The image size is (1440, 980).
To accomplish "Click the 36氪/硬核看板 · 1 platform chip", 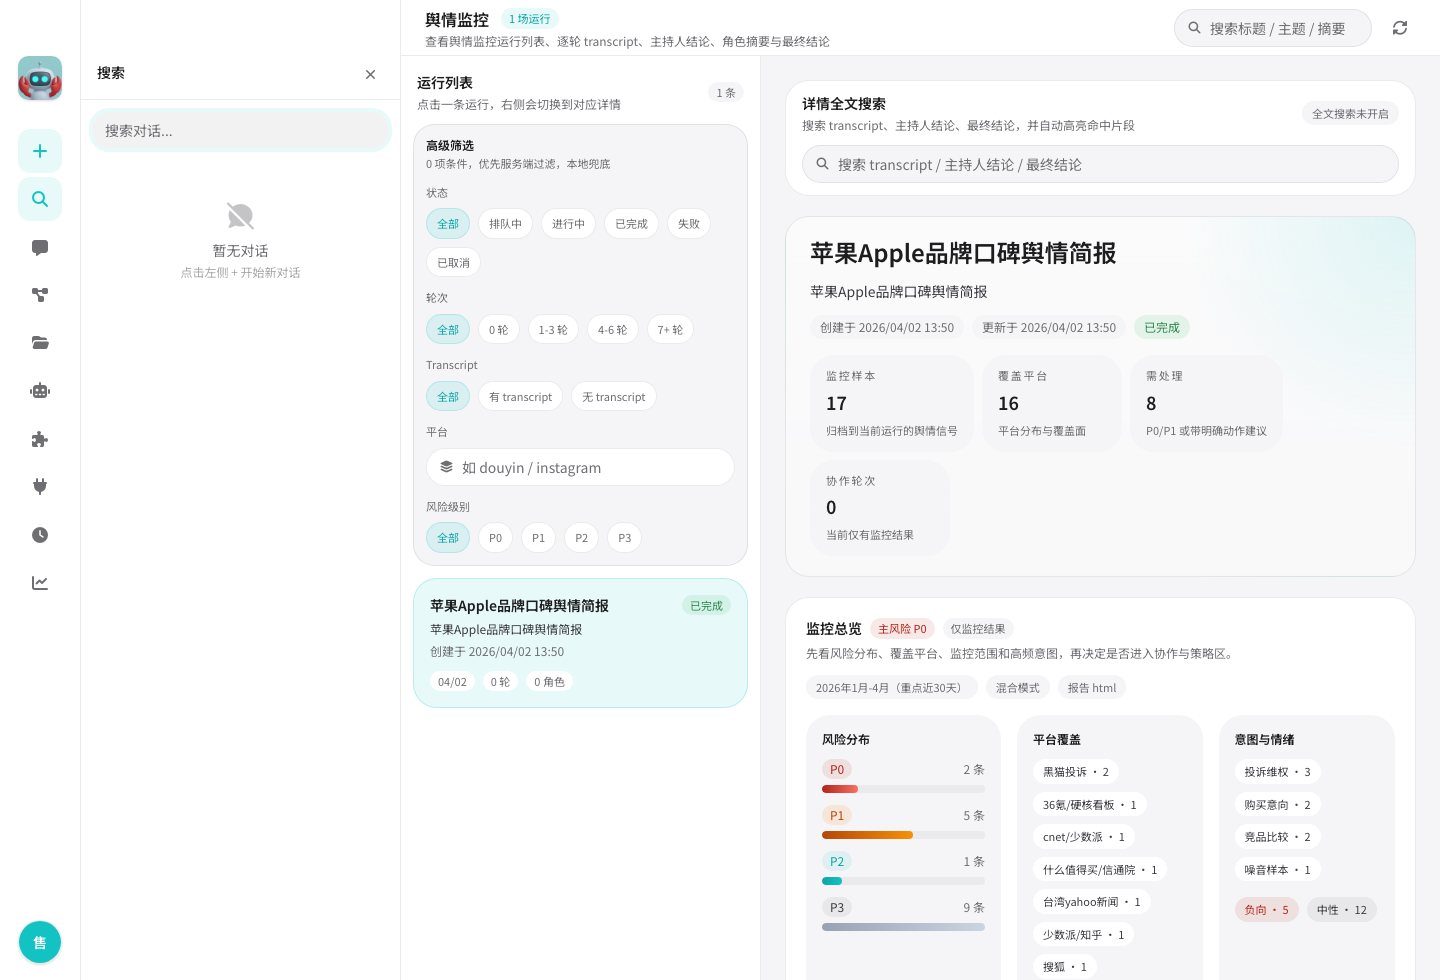I will 1089,805.
